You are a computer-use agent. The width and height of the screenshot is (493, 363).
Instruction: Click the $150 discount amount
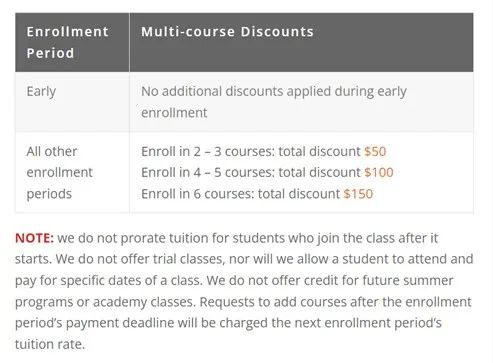[x=358, y=194]
